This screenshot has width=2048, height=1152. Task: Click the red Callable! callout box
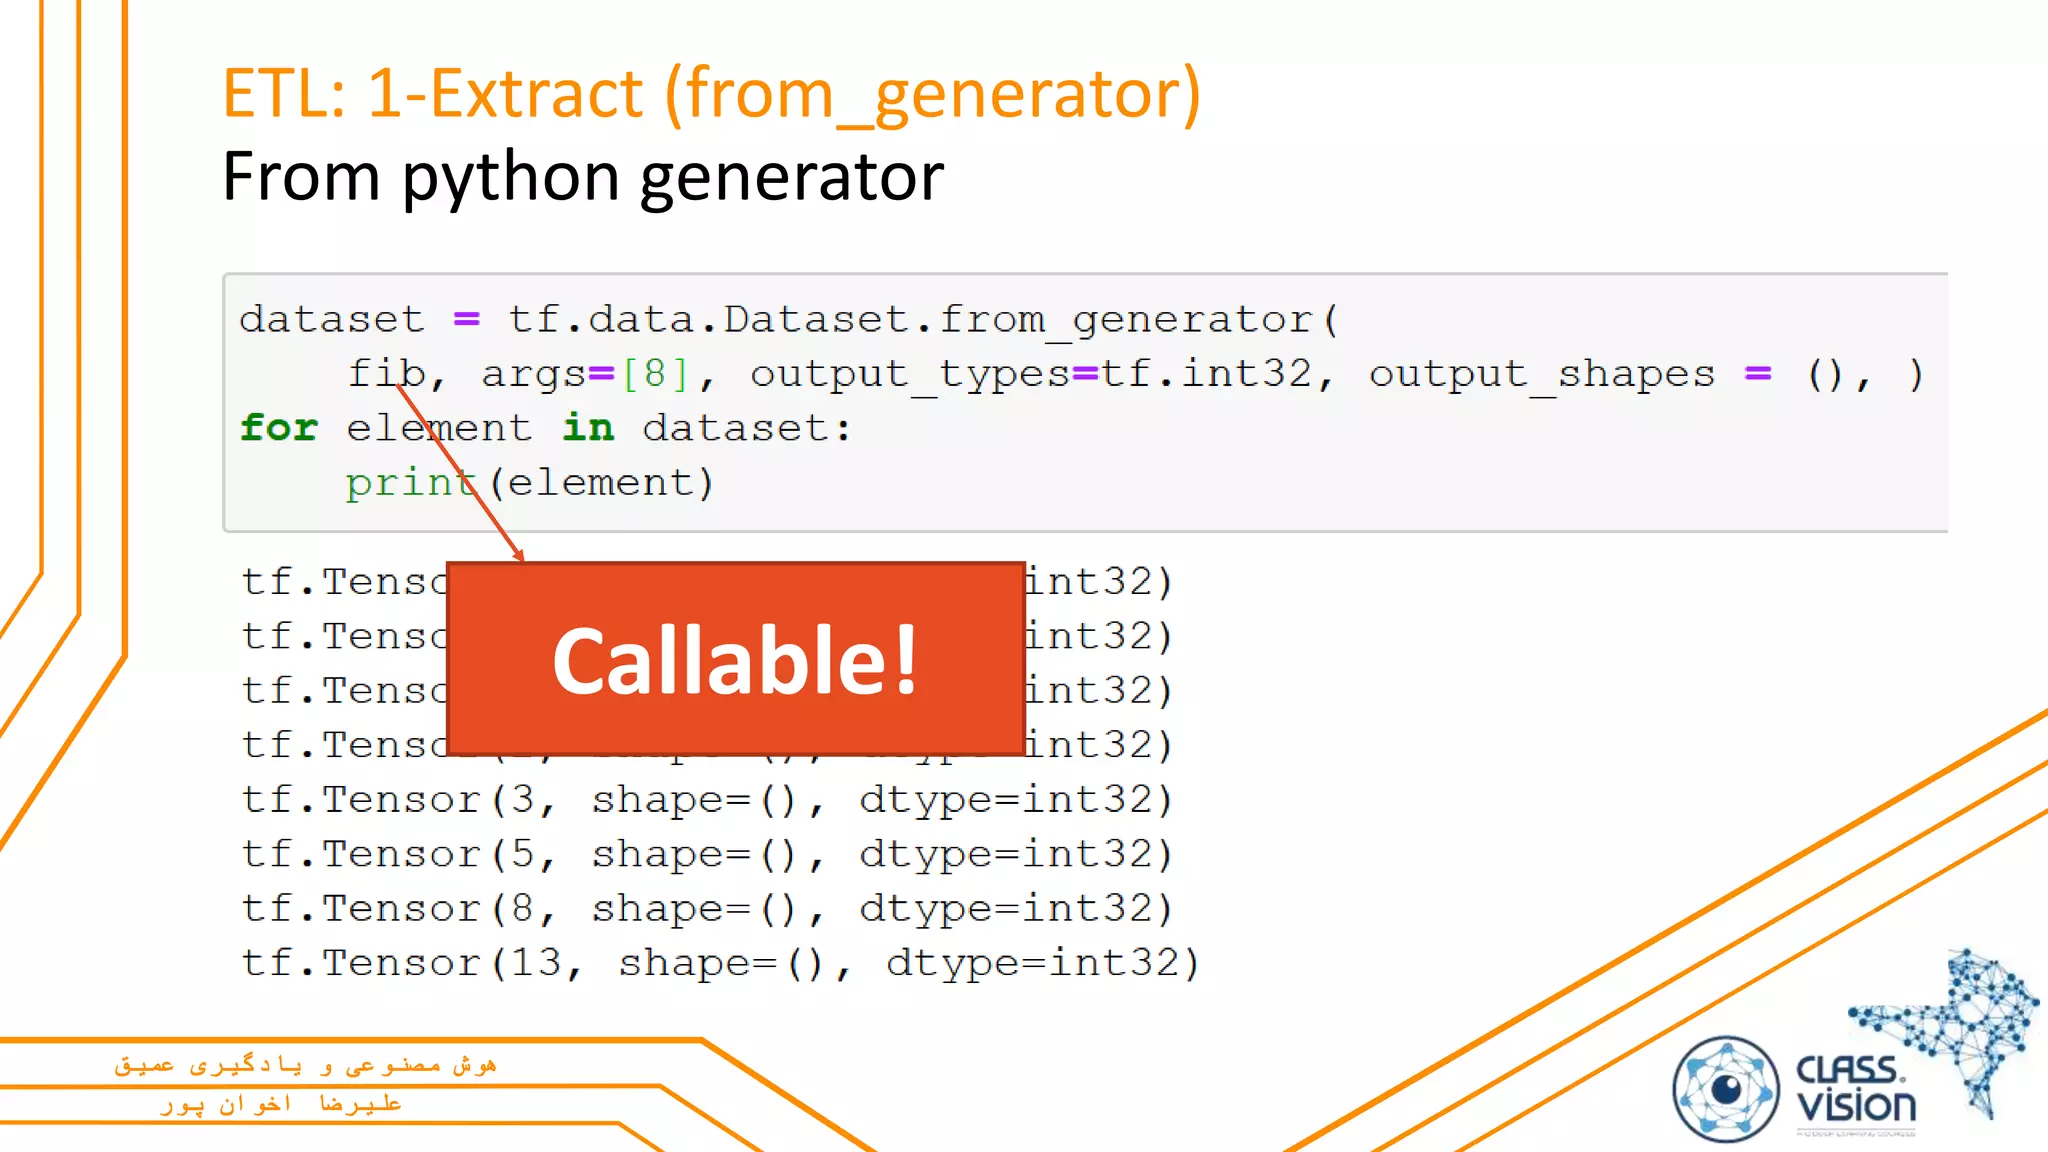[x=736, y=659]
